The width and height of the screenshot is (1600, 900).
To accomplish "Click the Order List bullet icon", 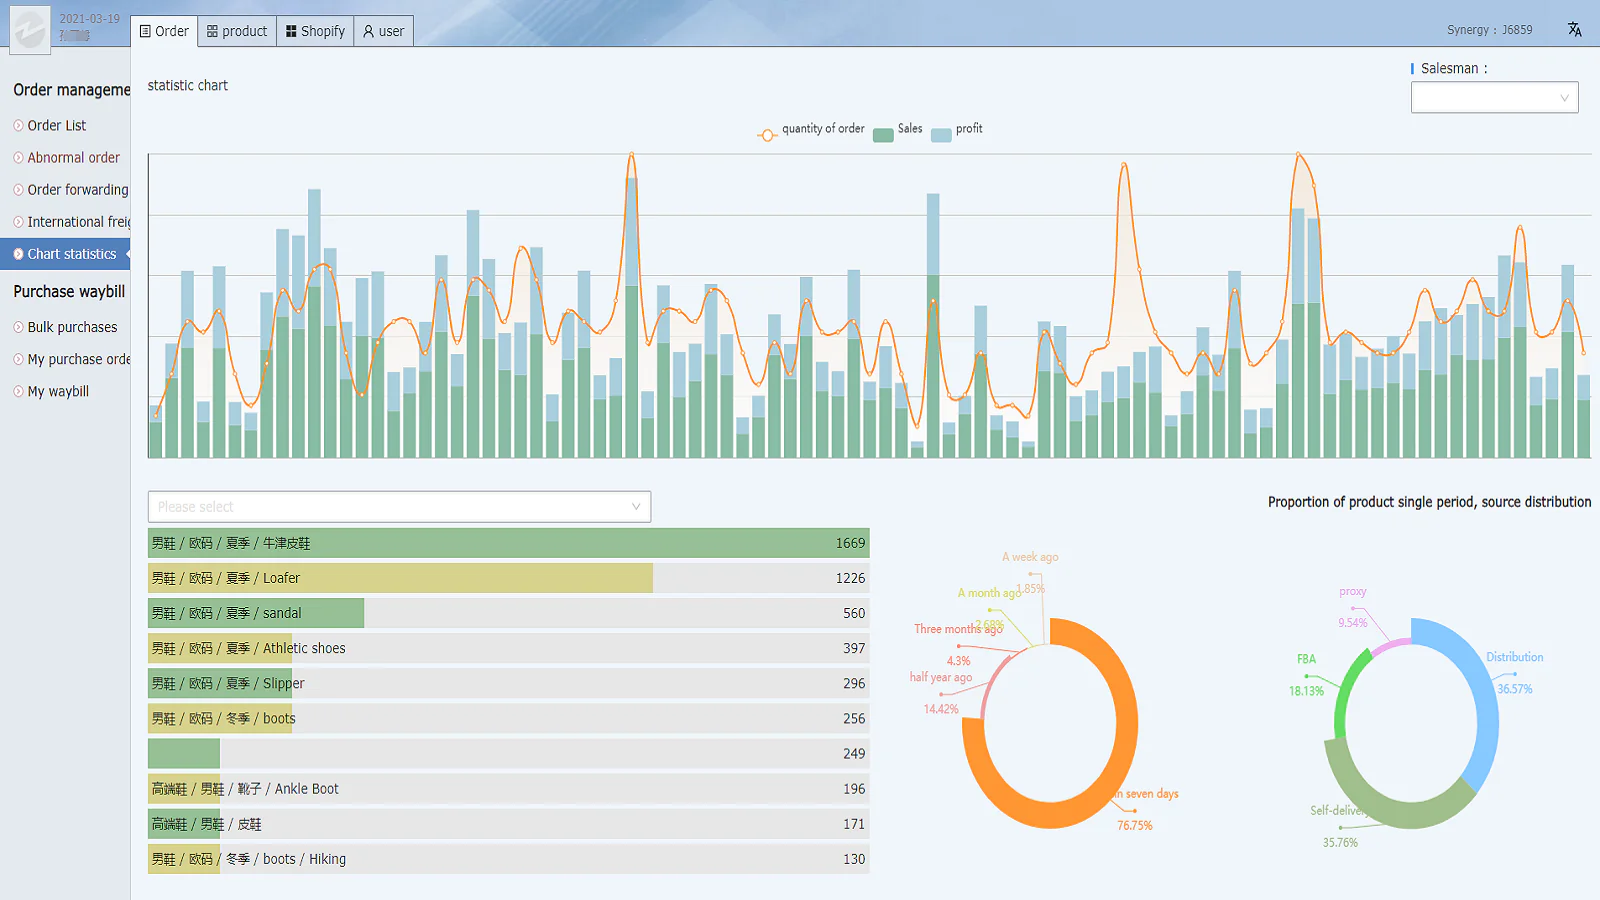I will [18, 126].
